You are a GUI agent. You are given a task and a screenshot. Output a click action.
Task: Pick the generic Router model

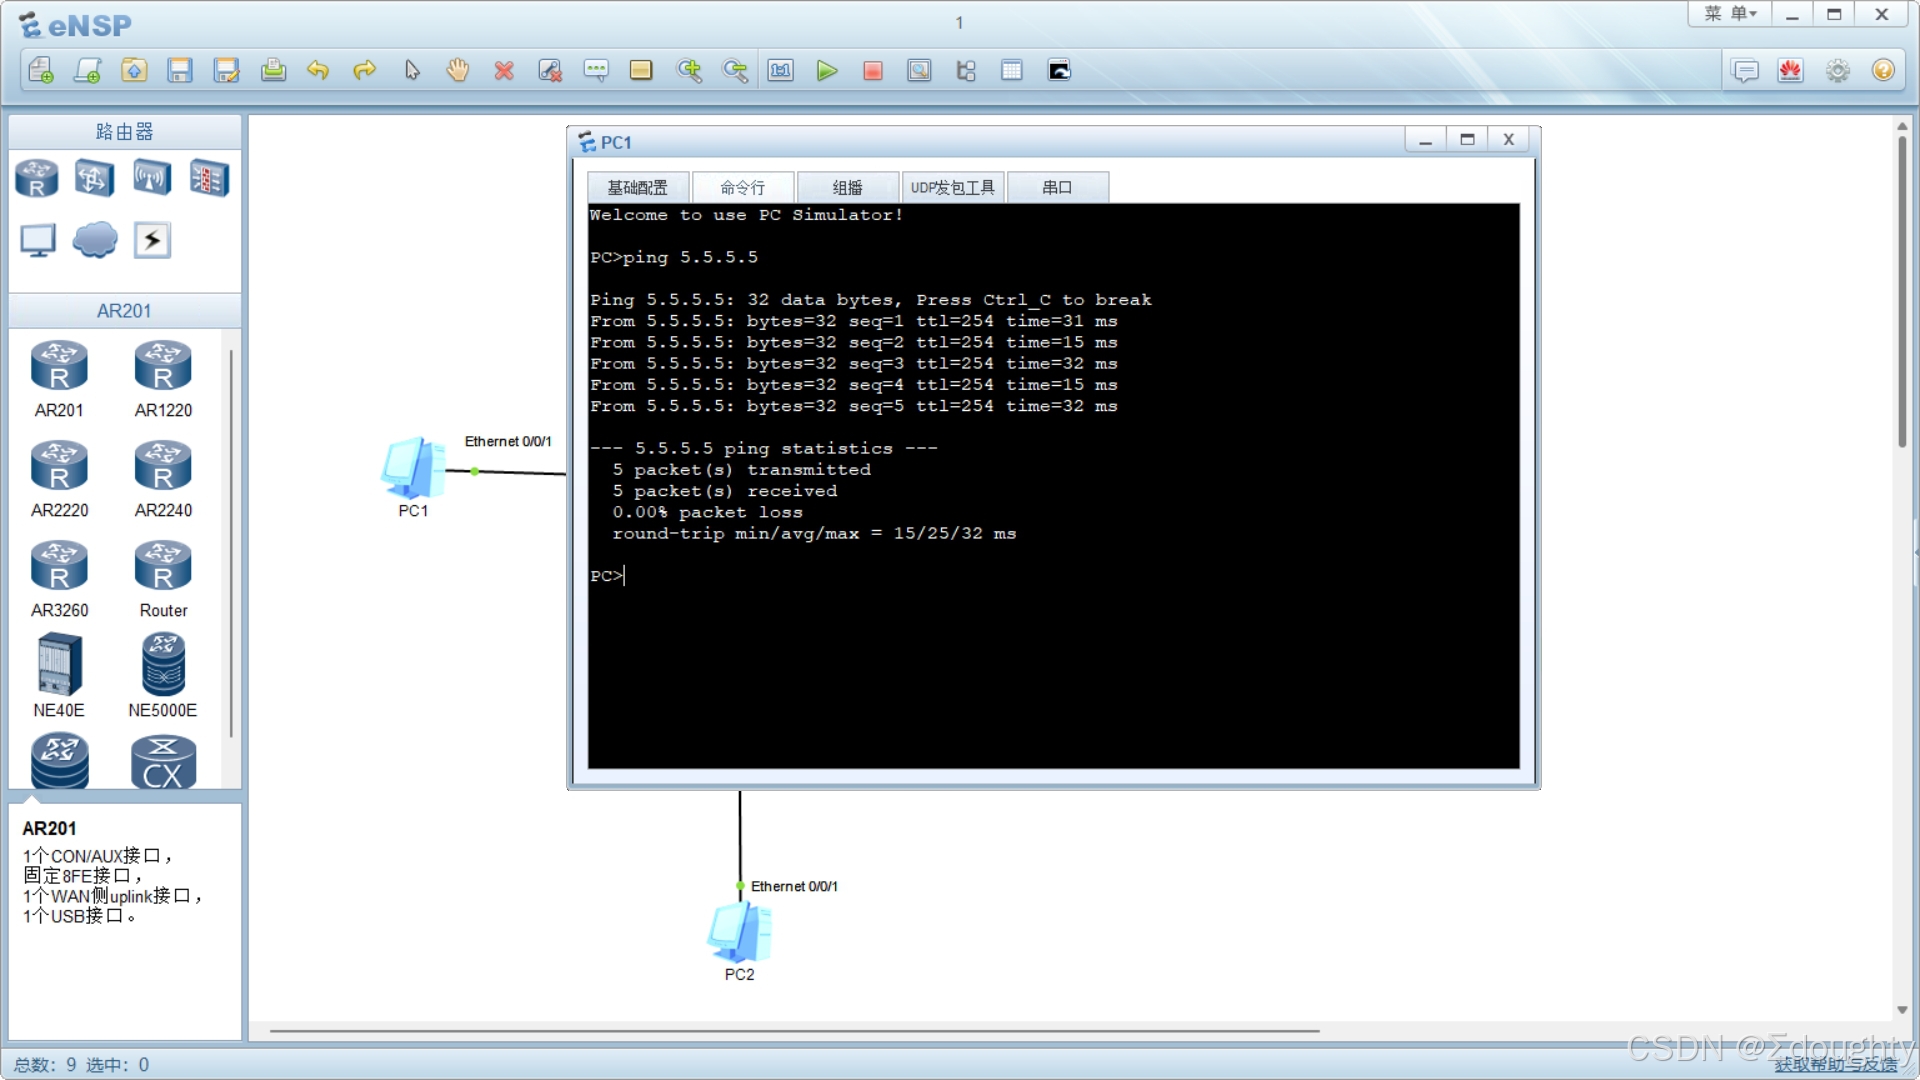pyautogui.click(x=163, y=579)
